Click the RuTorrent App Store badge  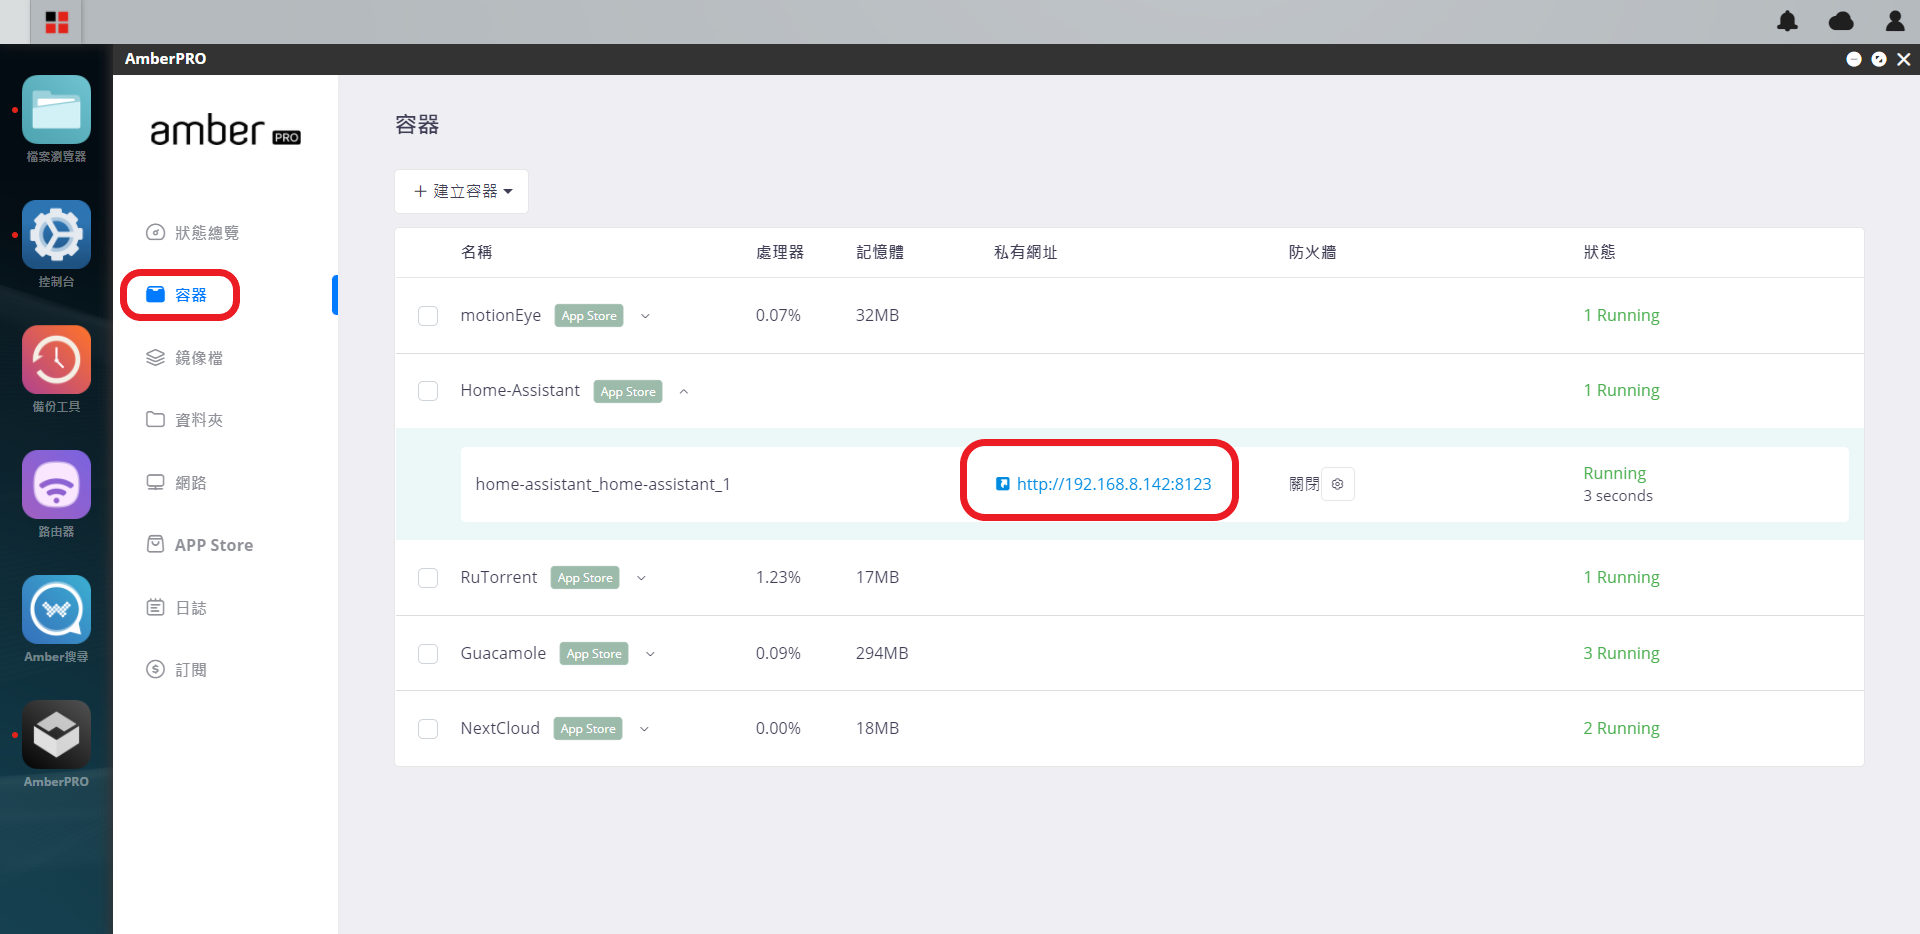click(585, 578)
